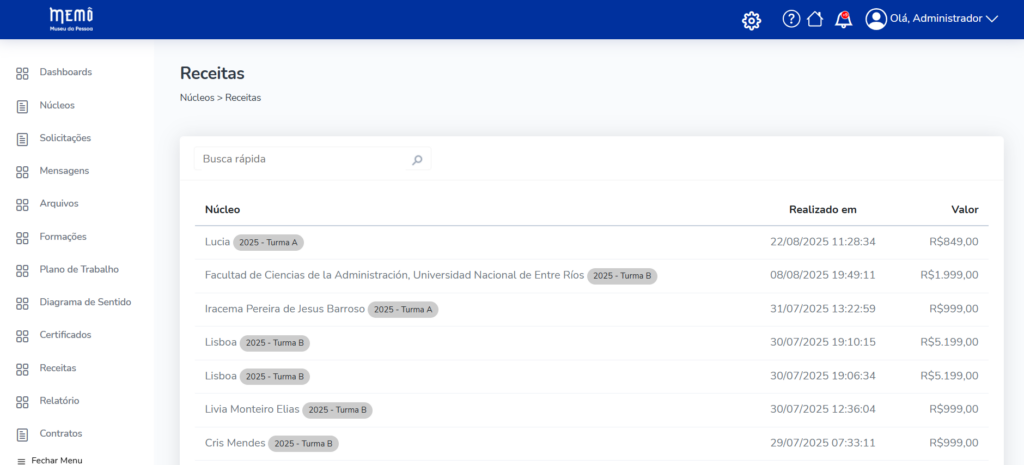Image resolution: width=1024 pixels, height=465 pixels.
Task: Open Plano de Trabalho menu item
Action: coord(79,269)
